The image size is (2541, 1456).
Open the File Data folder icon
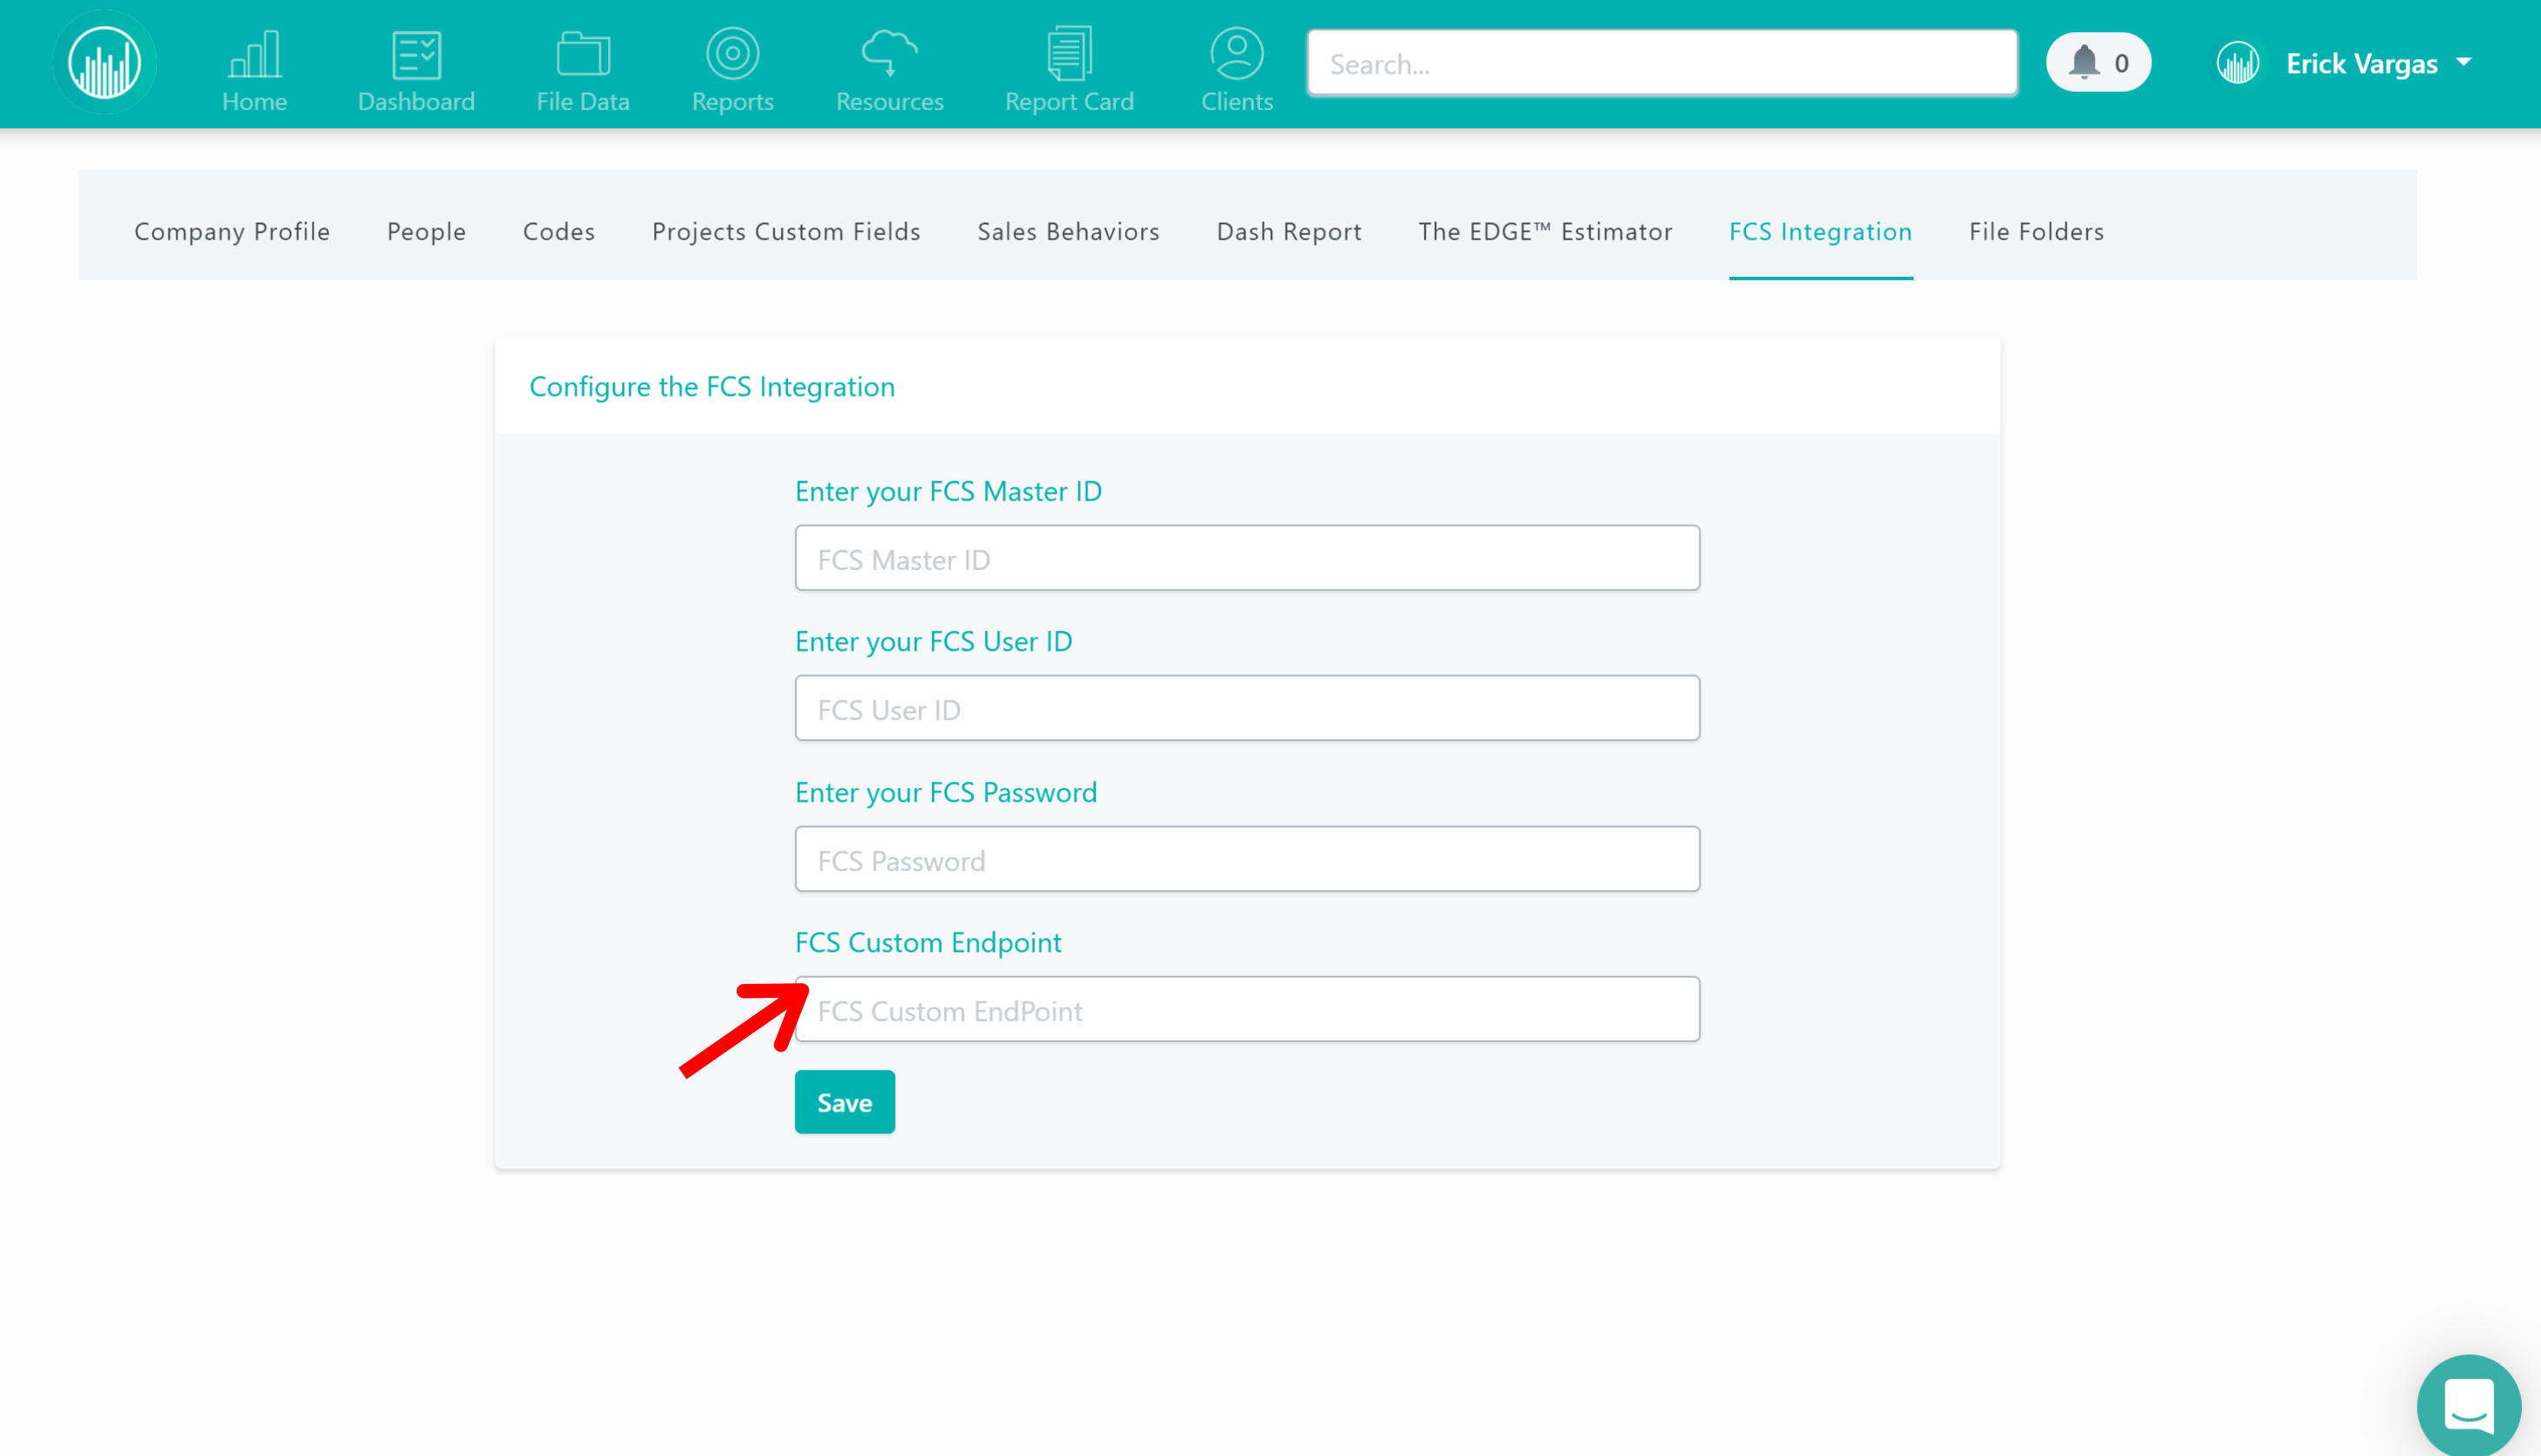click(x=583, y=55)
